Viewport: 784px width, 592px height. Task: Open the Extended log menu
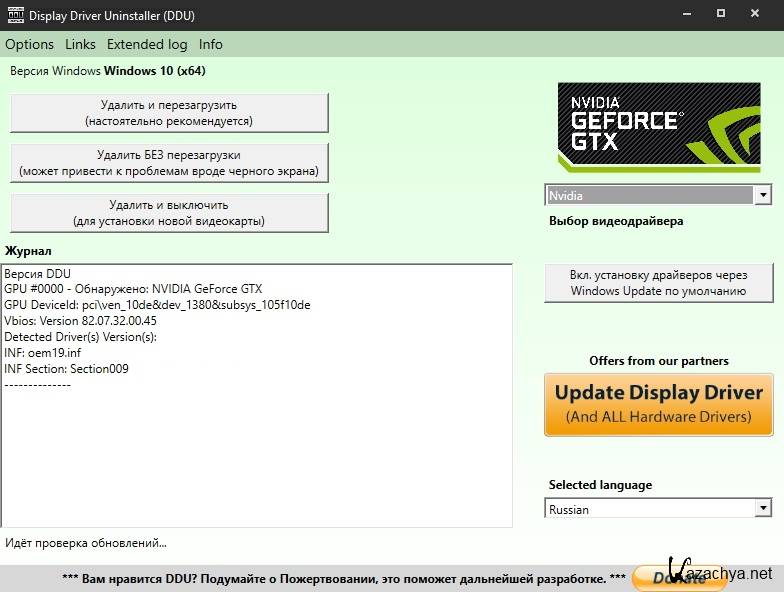[x=147, y=44]
